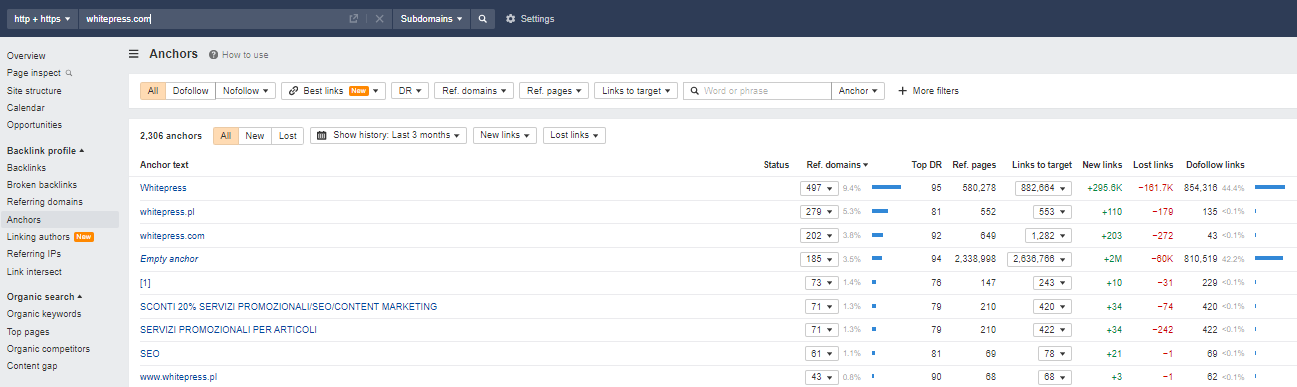Open Backlinks in sidebar

[27, 168]
